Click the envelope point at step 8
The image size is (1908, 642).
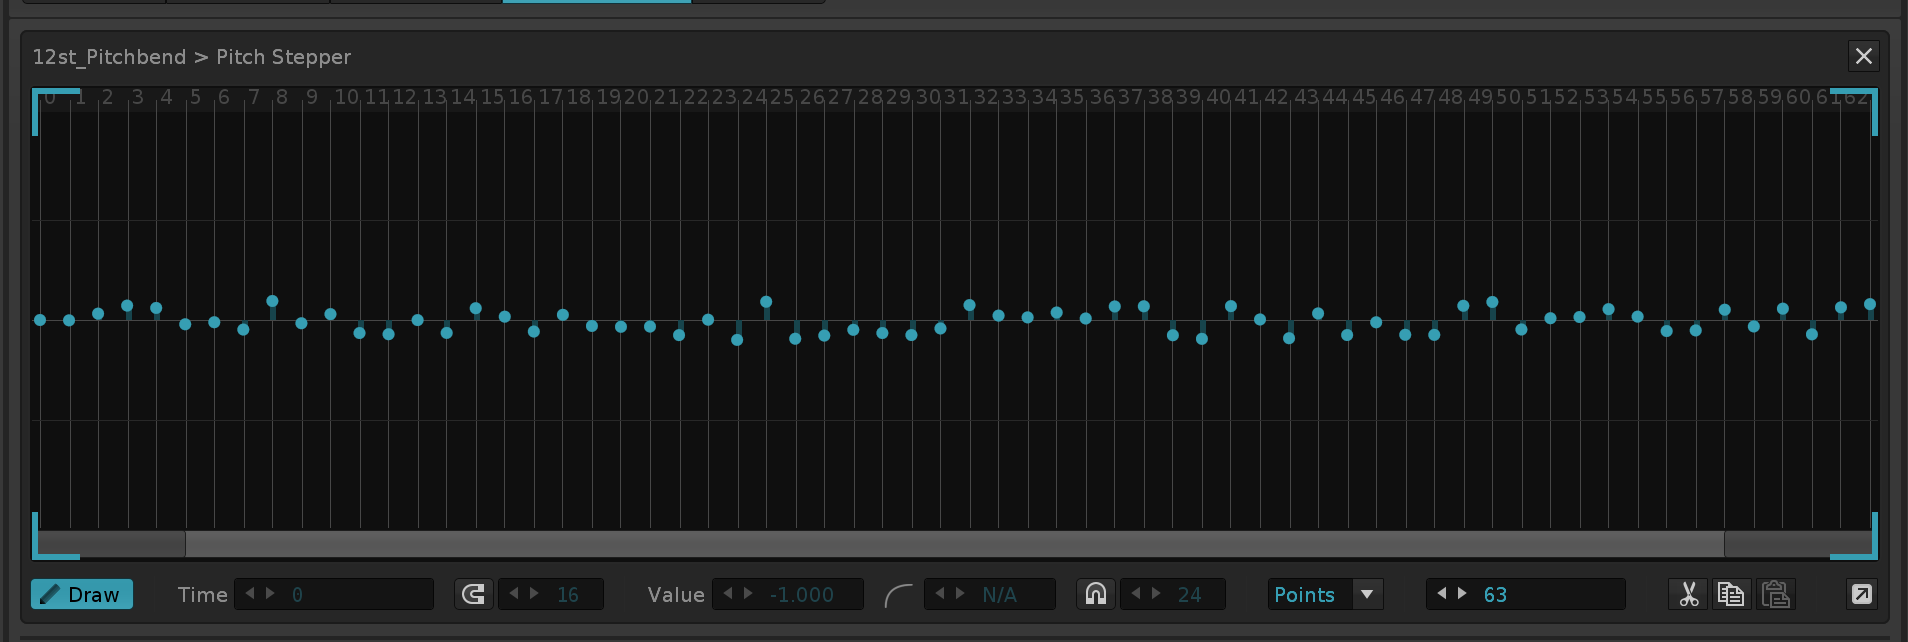click(x=272, y=301)
